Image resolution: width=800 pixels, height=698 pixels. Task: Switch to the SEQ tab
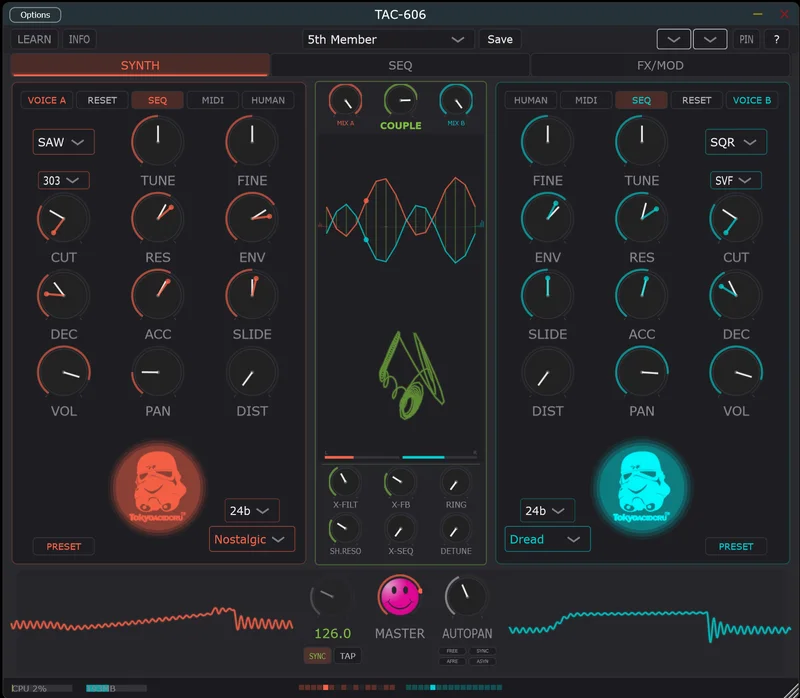(x=400, y=64)
